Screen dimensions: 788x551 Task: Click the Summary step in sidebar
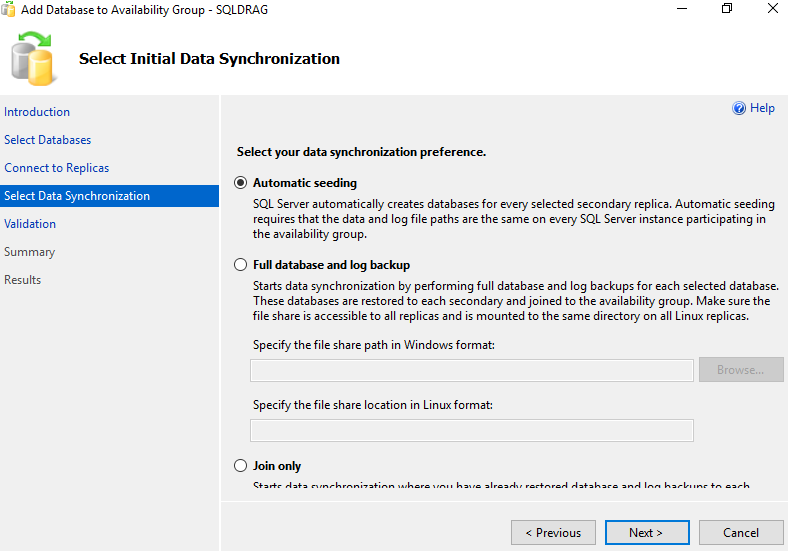(30, 252)
